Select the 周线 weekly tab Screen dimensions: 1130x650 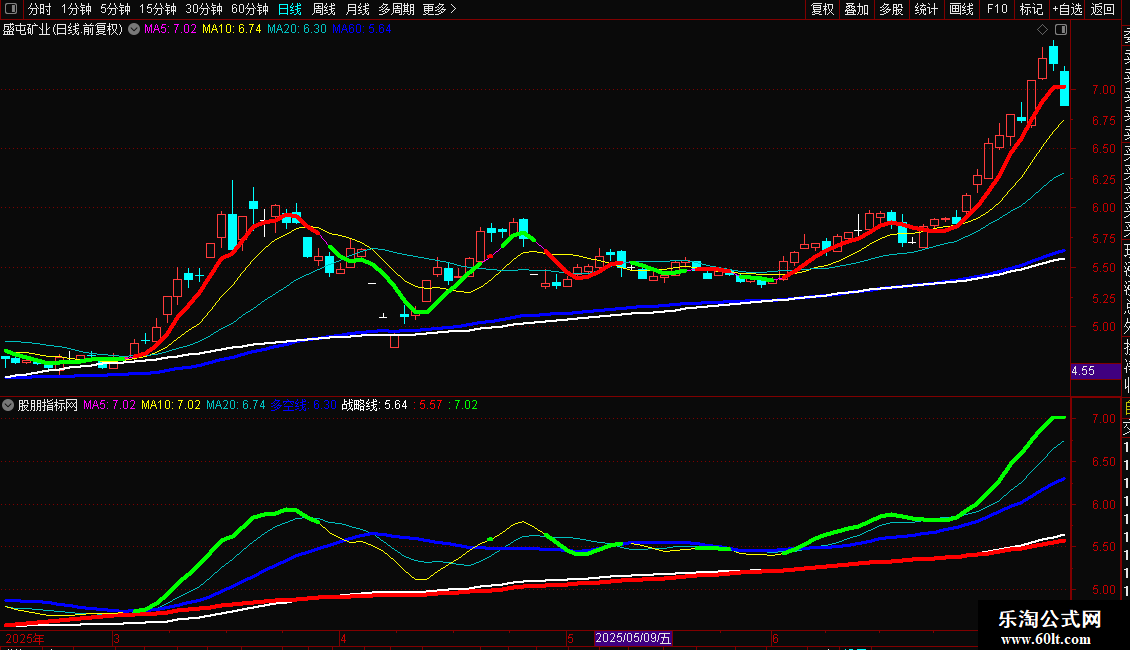point(324,9)
